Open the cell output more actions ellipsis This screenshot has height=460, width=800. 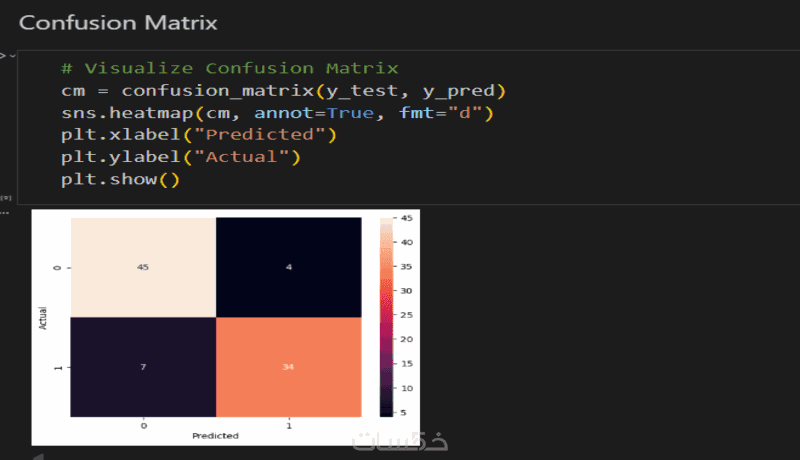4,212
